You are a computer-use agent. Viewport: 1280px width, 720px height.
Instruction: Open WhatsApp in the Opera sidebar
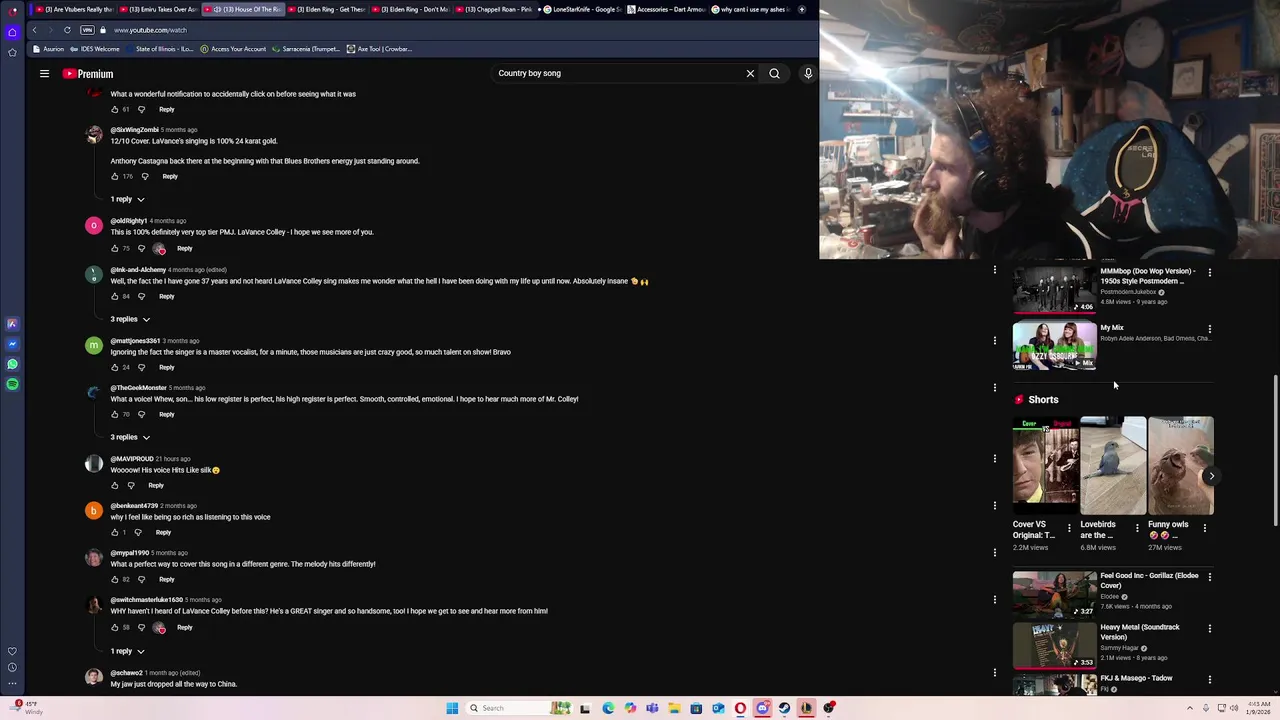click(x=12, y=364)
